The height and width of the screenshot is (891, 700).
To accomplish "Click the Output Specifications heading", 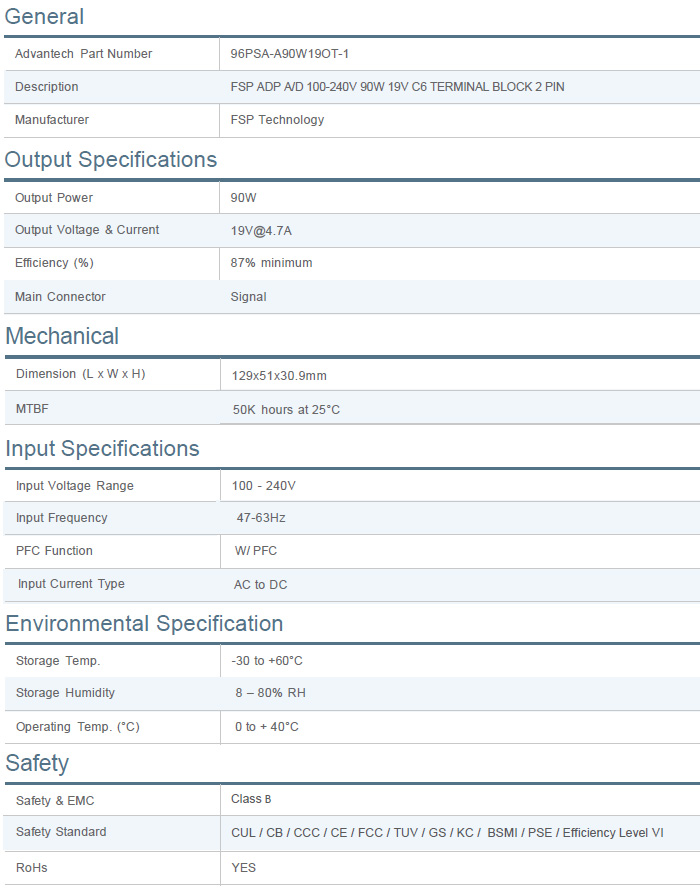I will (x=111, y=160).
